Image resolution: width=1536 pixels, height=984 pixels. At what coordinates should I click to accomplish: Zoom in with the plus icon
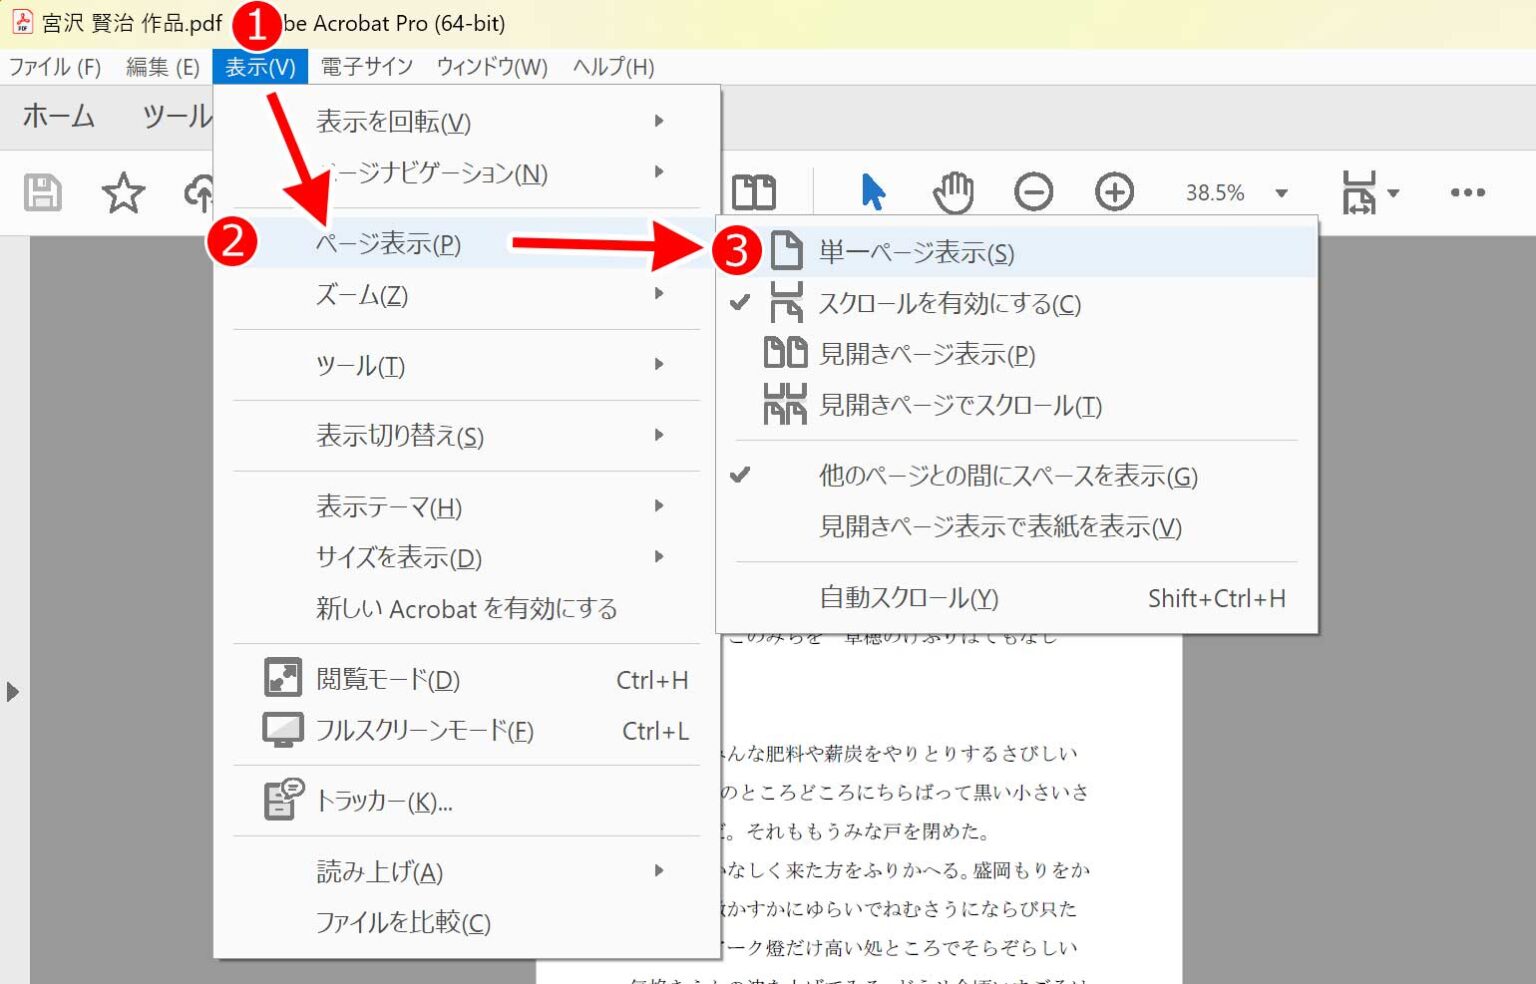[x=1114, y=192]
